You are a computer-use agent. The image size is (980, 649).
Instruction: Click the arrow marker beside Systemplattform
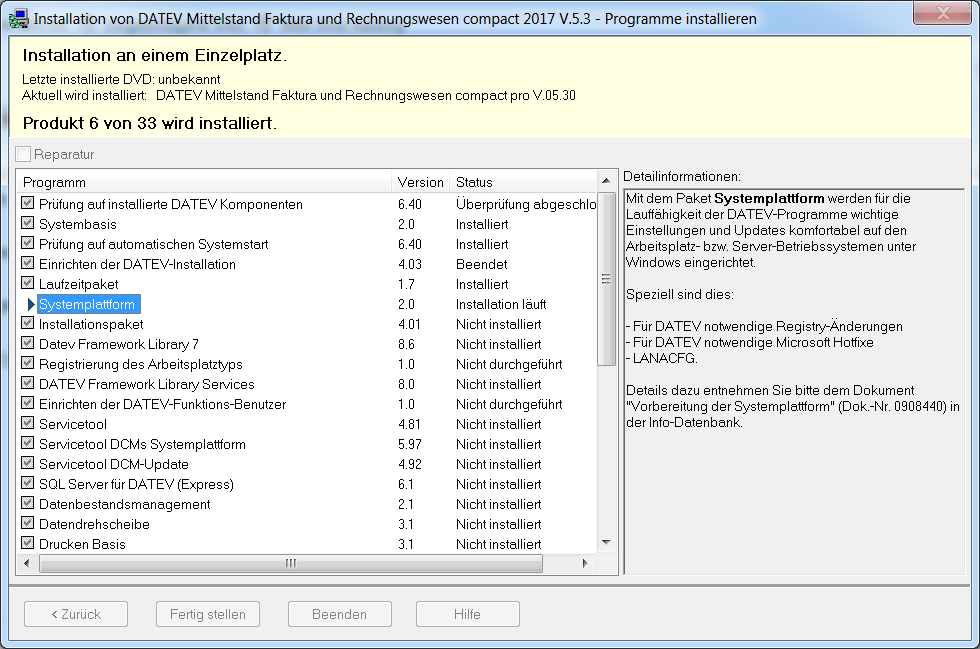[x=31, y=304]
